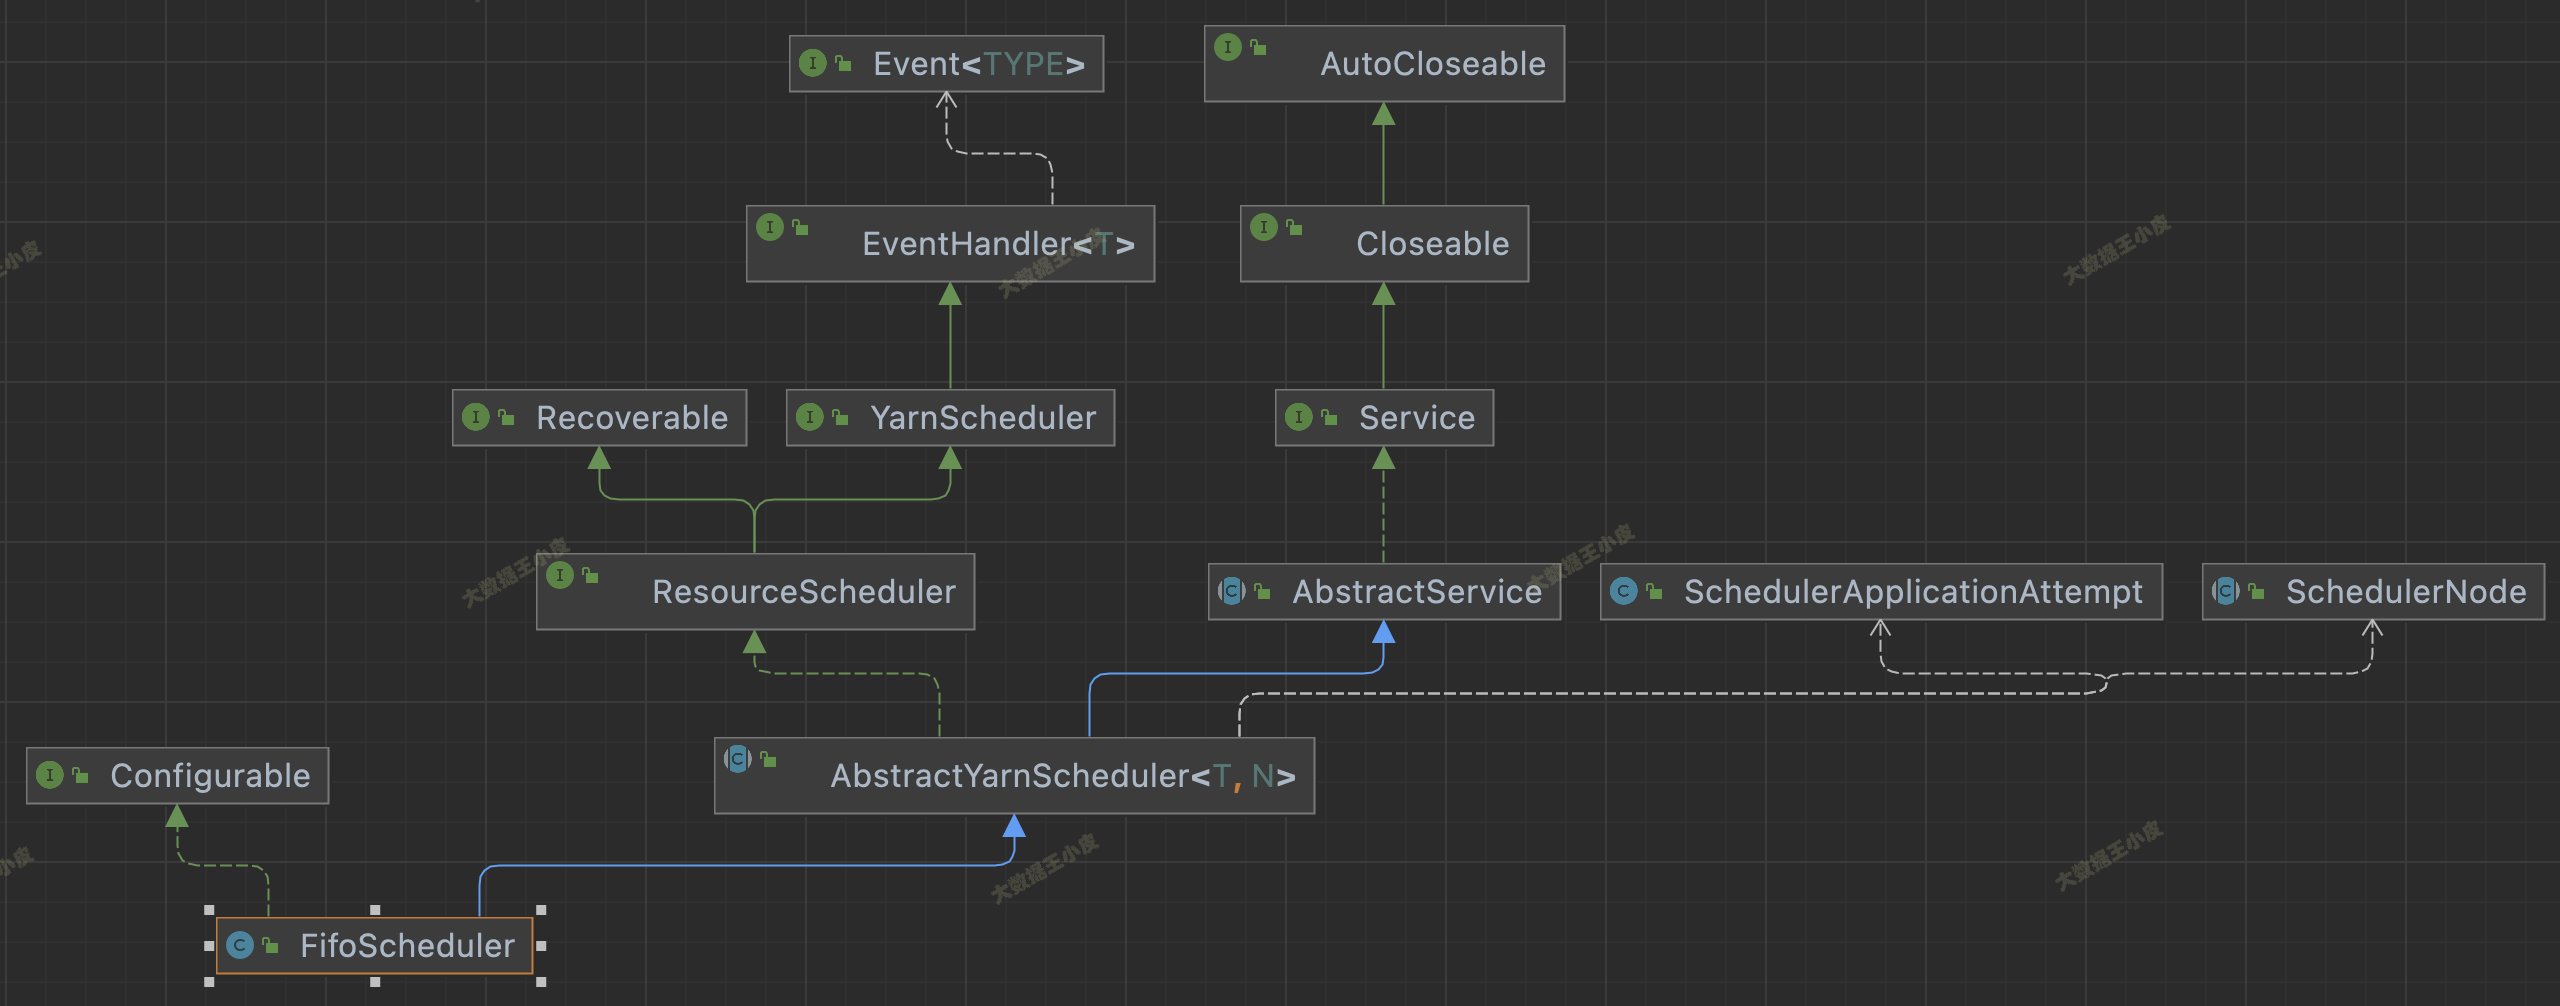Click the interface icon on the Closeable node
Viewport: 2560px width, 1006px height.
pos(1264,227)
